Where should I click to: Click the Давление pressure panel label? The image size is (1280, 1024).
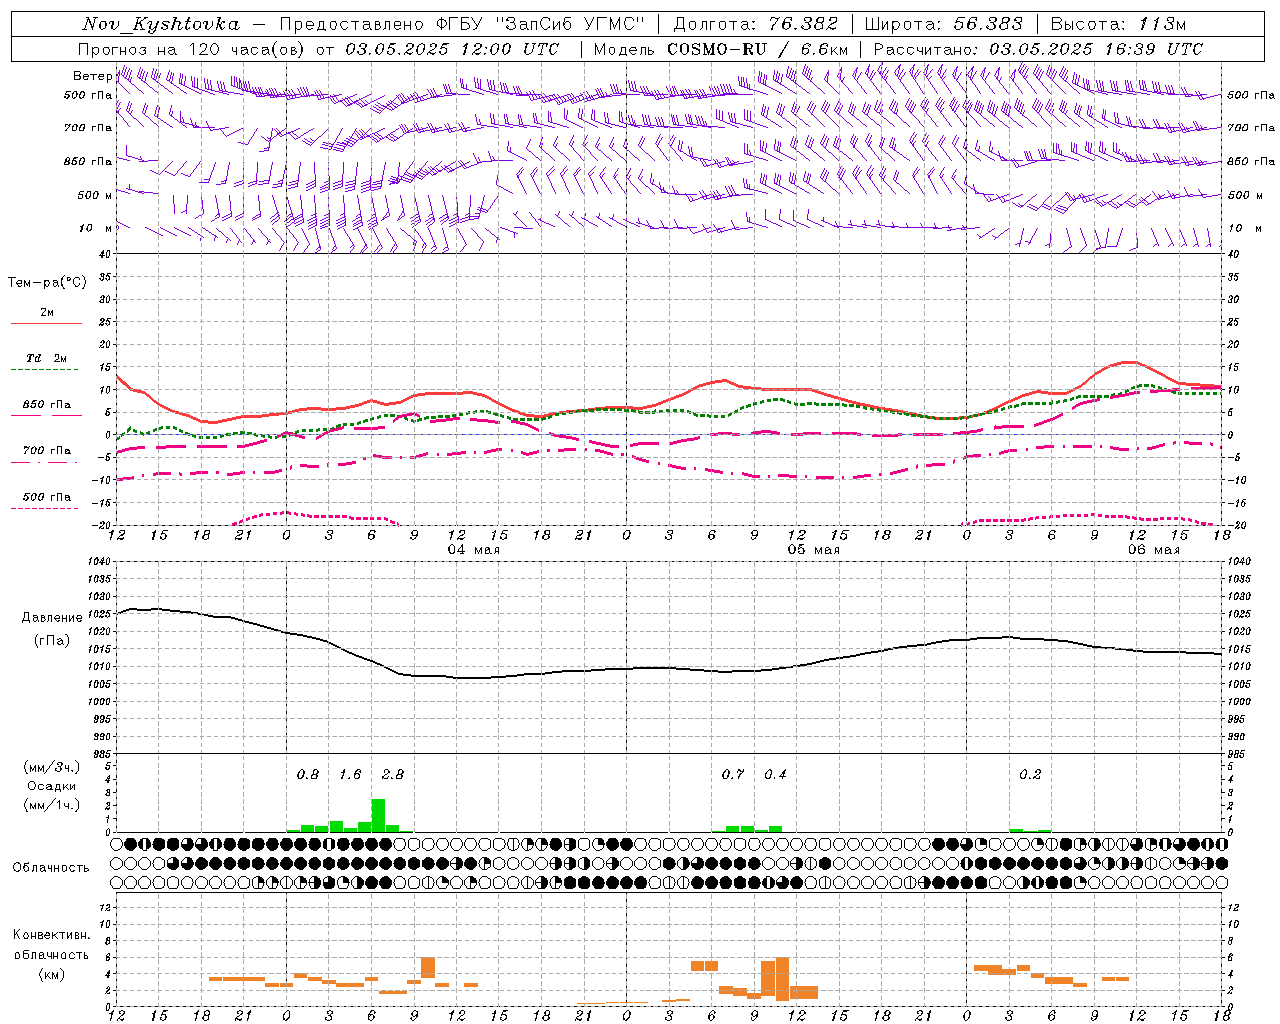(x=52, y=618)
